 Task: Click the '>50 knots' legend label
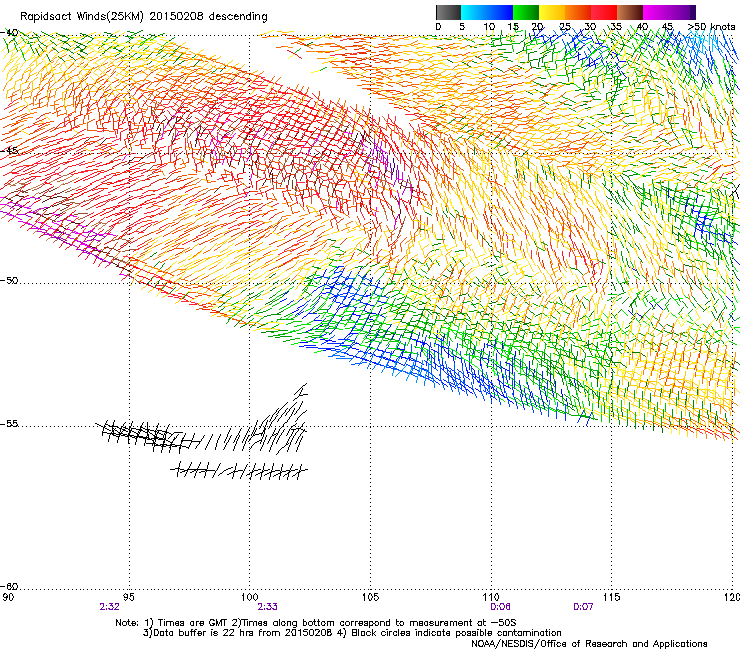(x=711, y=27)
